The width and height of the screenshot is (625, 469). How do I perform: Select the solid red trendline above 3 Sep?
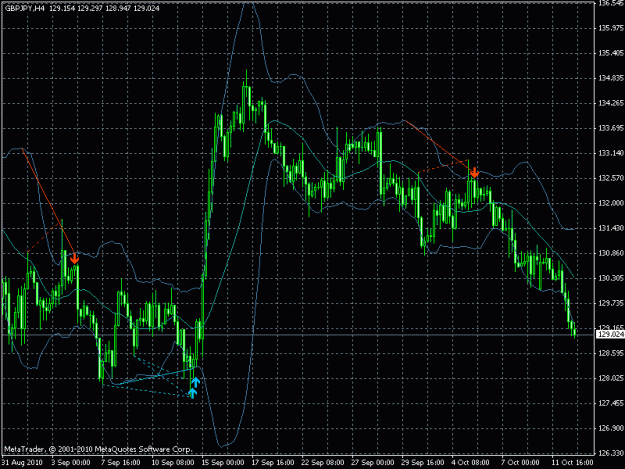[48, 200]
